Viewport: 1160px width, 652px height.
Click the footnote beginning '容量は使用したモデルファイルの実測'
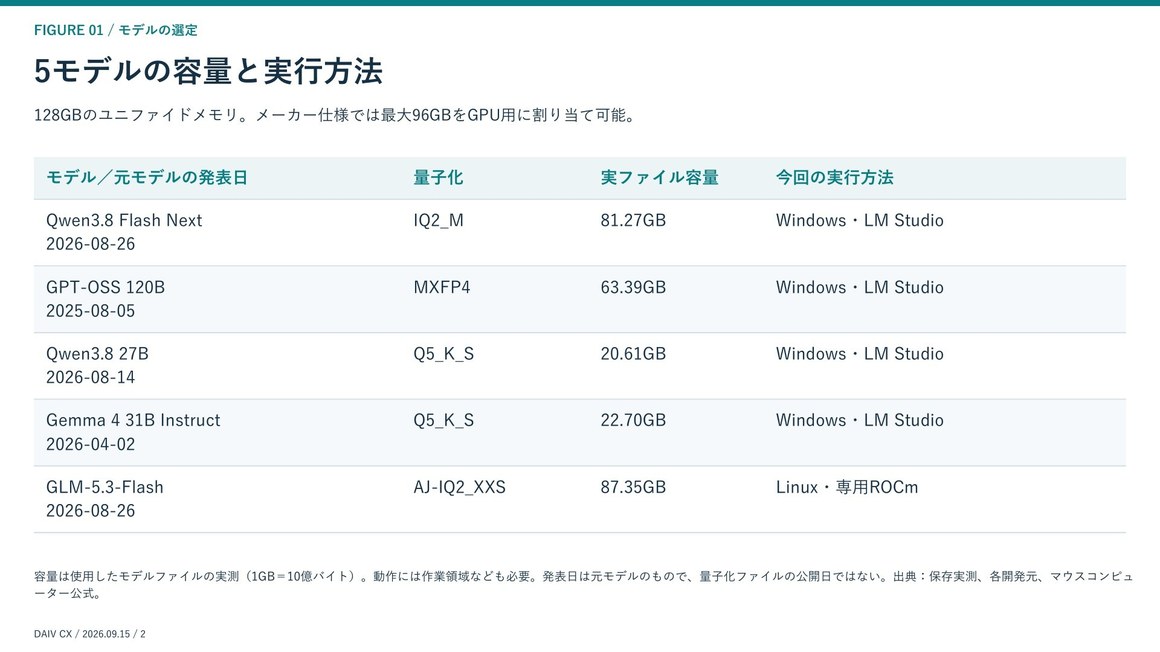coord(583,585)
